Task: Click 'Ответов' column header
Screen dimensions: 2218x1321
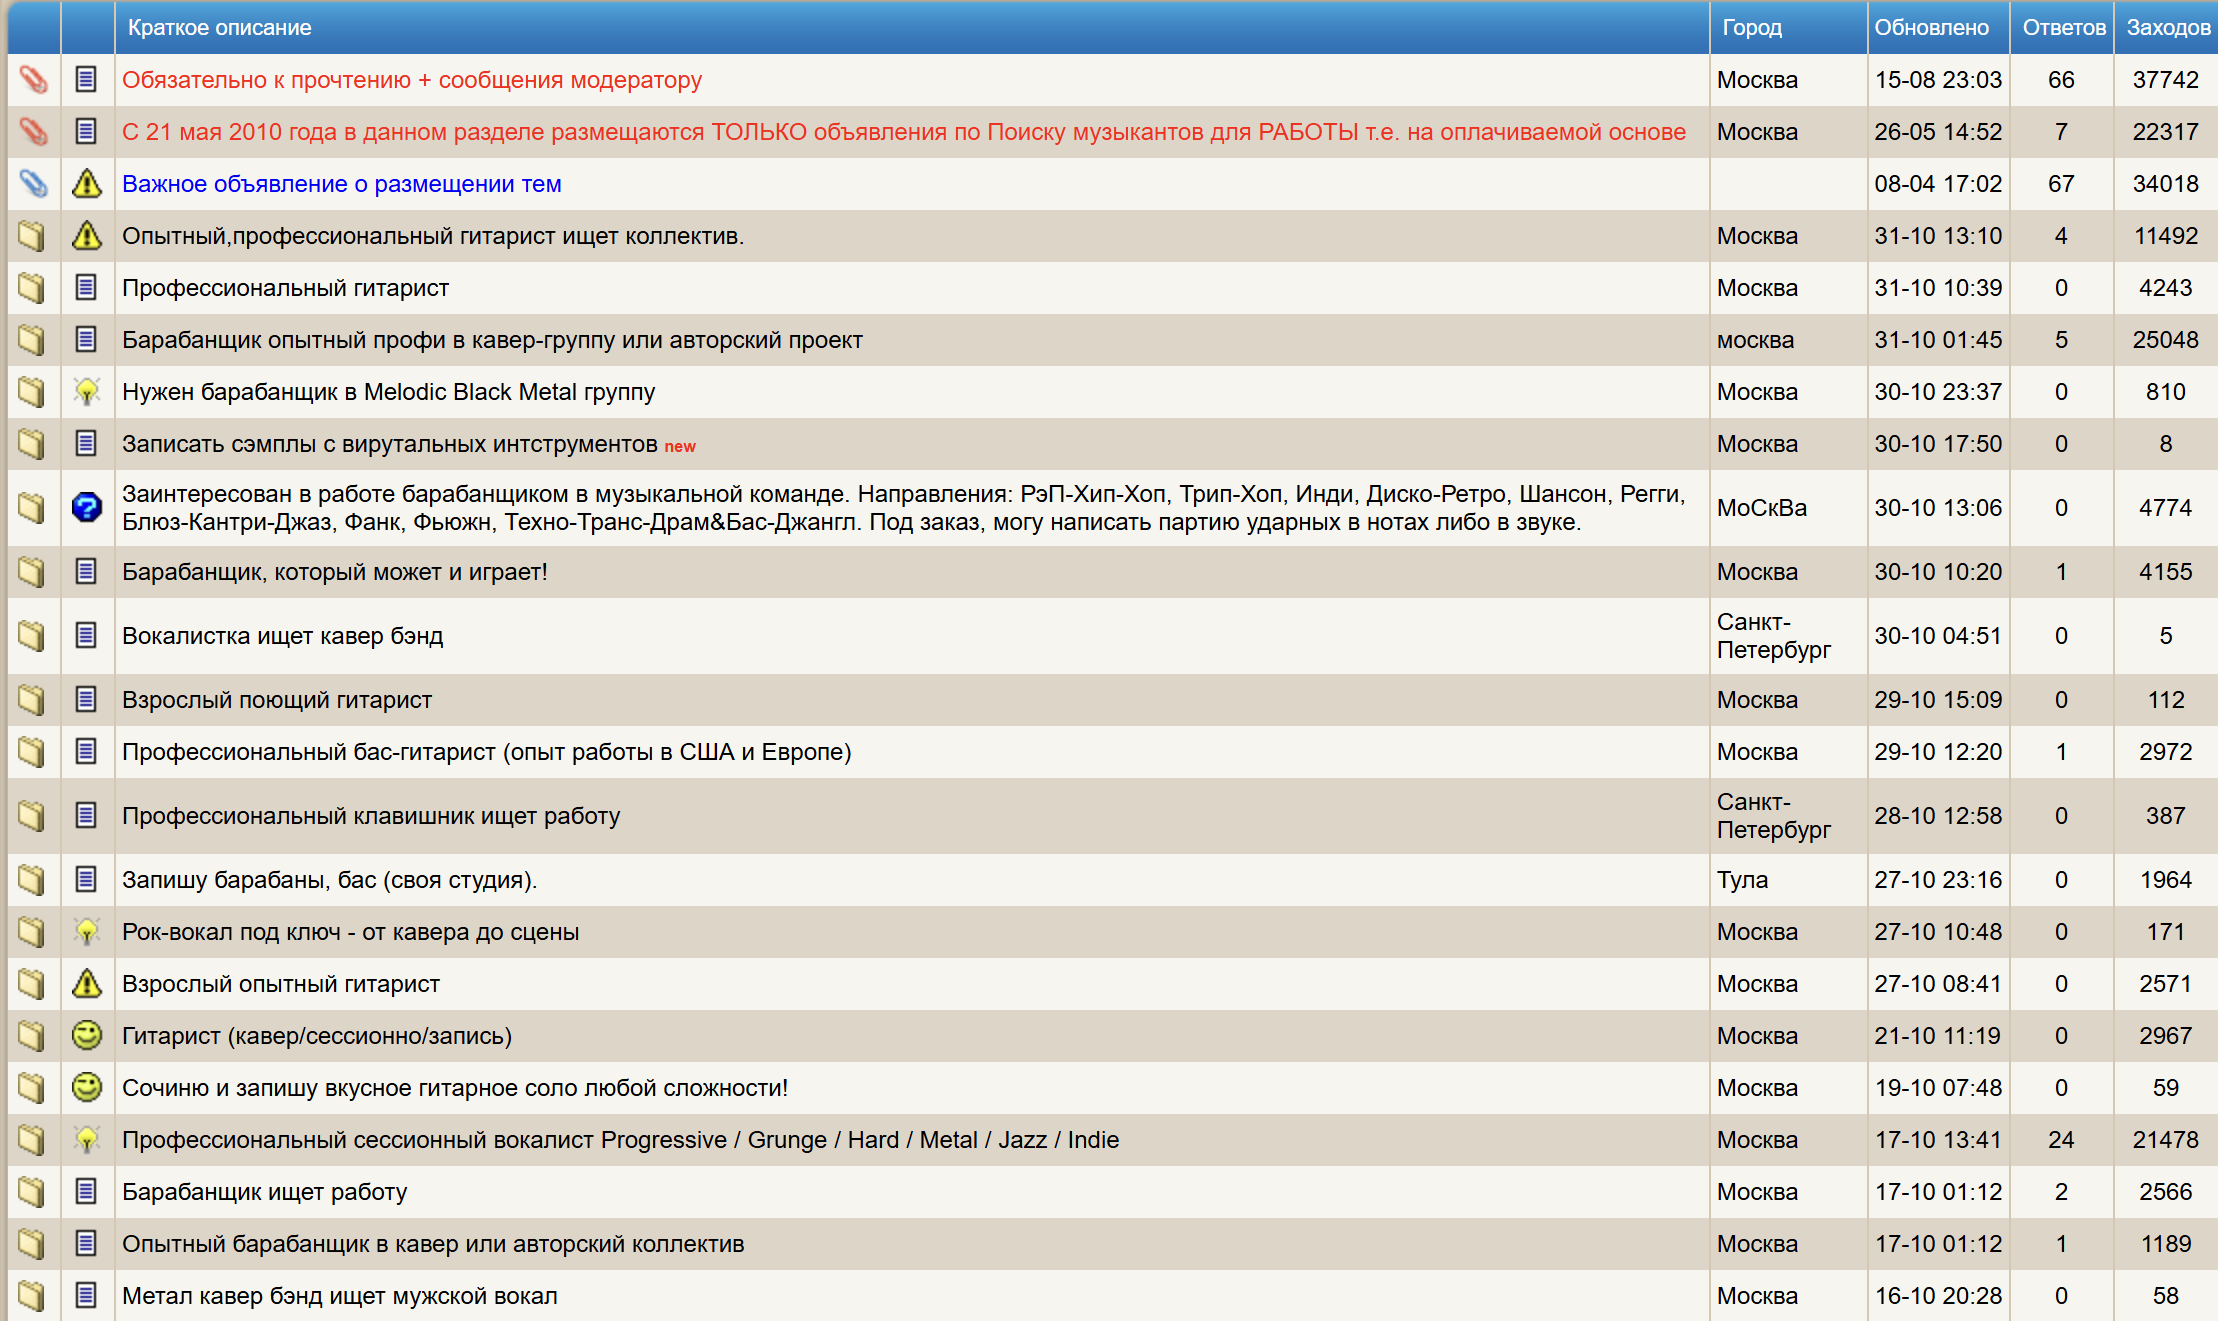Action: (2063, 28)
